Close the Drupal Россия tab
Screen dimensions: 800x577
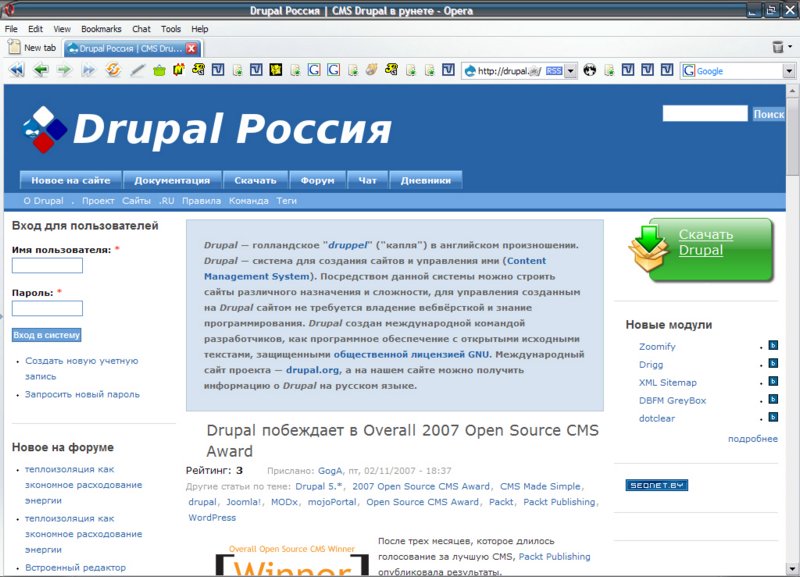[x=191, y=48]
